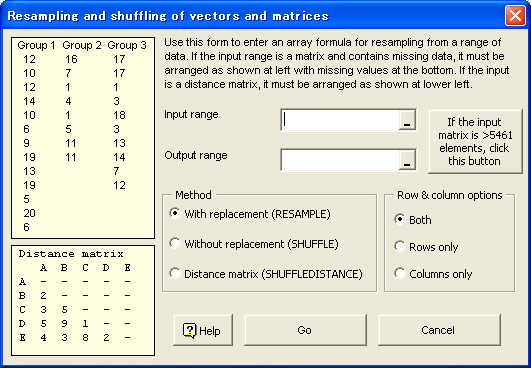This screenshot has width=531, height=368.
Task: Choose Distance matrix (SHUFFLEDISTANCE) option
Action: 266,274
